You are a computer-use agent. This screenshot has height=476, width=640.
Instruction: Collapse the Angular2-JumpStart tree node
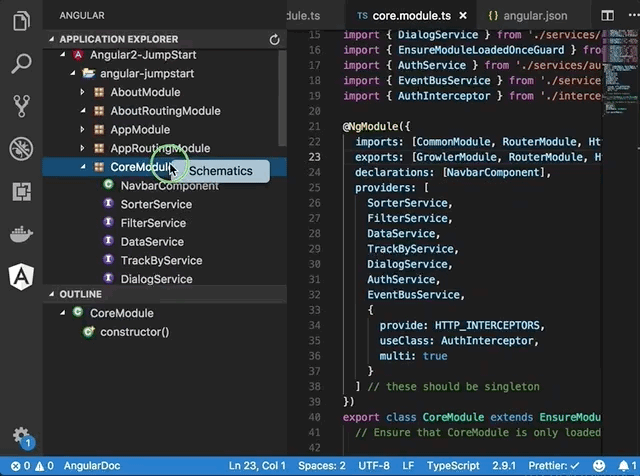tap(62, 54)
